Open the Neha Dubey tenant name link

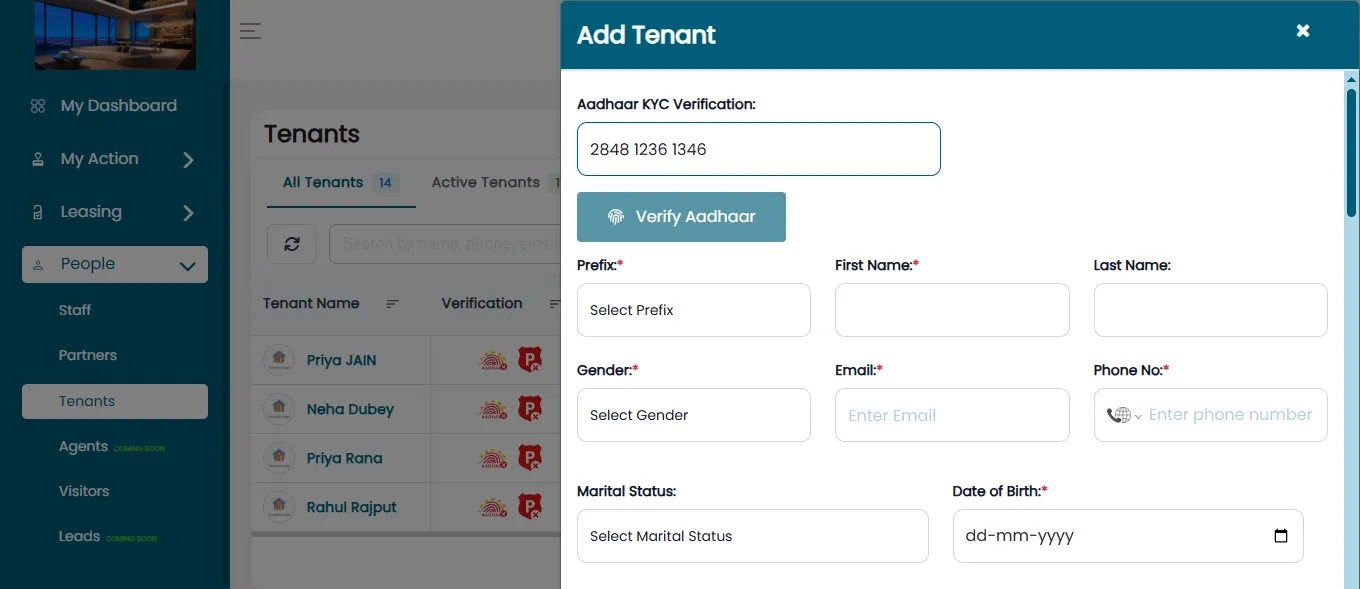pyautogui.click(x=350, y=409)
